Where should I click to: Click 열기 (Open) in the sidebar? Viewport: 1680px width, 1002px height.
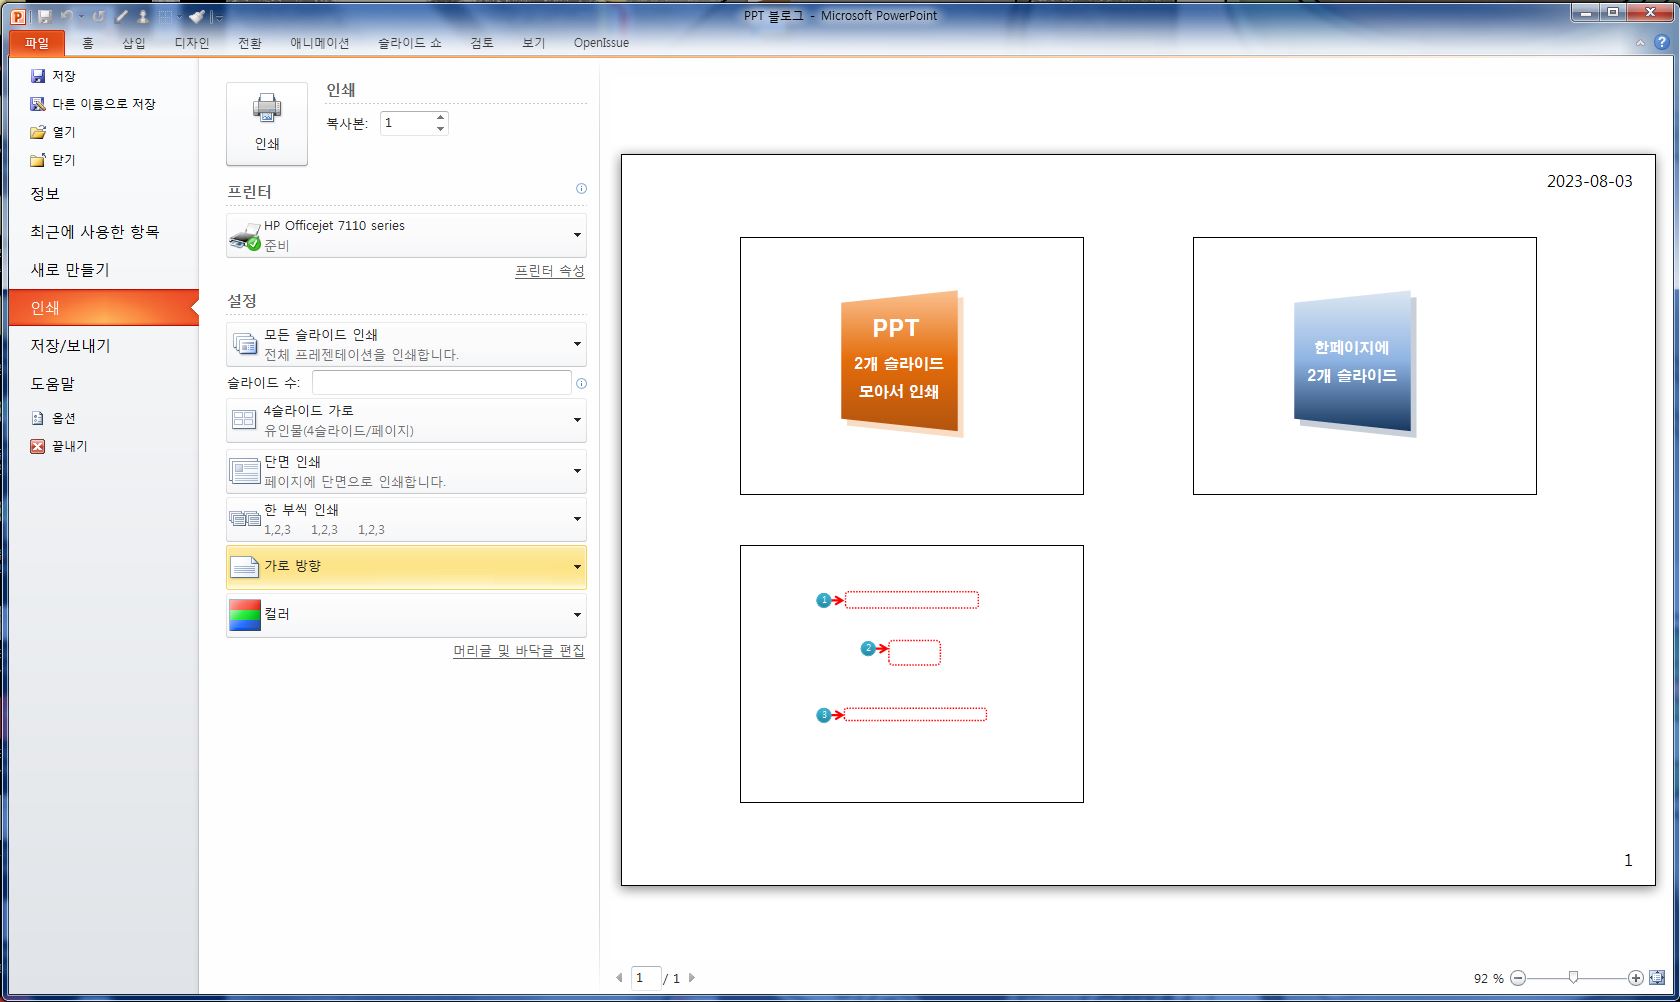[53, 132]
